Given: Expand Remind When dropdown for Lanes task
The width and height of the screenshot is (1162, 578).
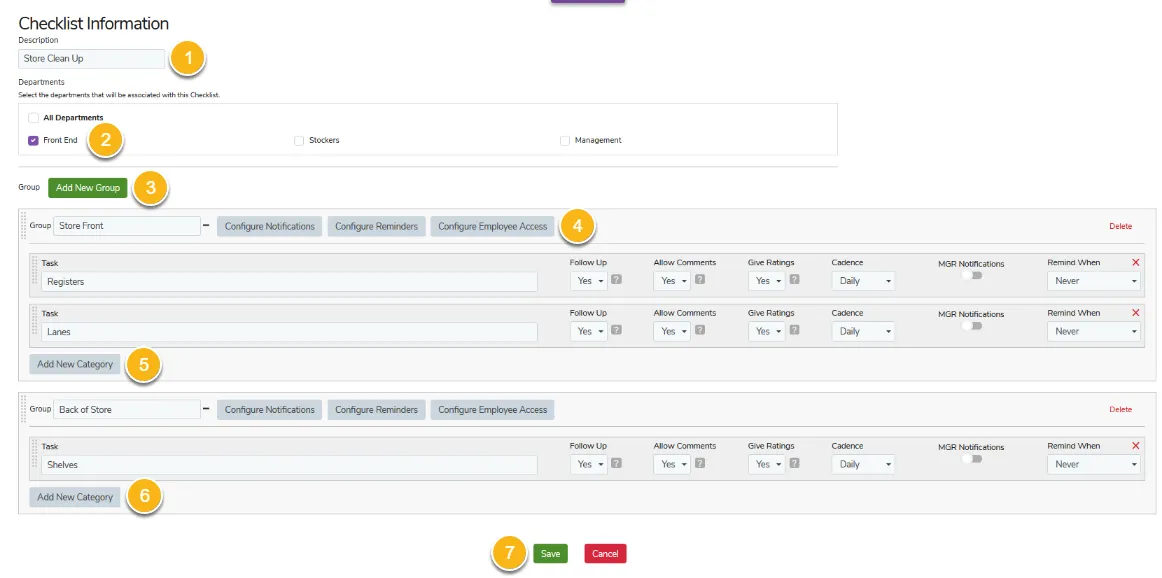Looking at the screenshot, I should [x=1093, y=331].
